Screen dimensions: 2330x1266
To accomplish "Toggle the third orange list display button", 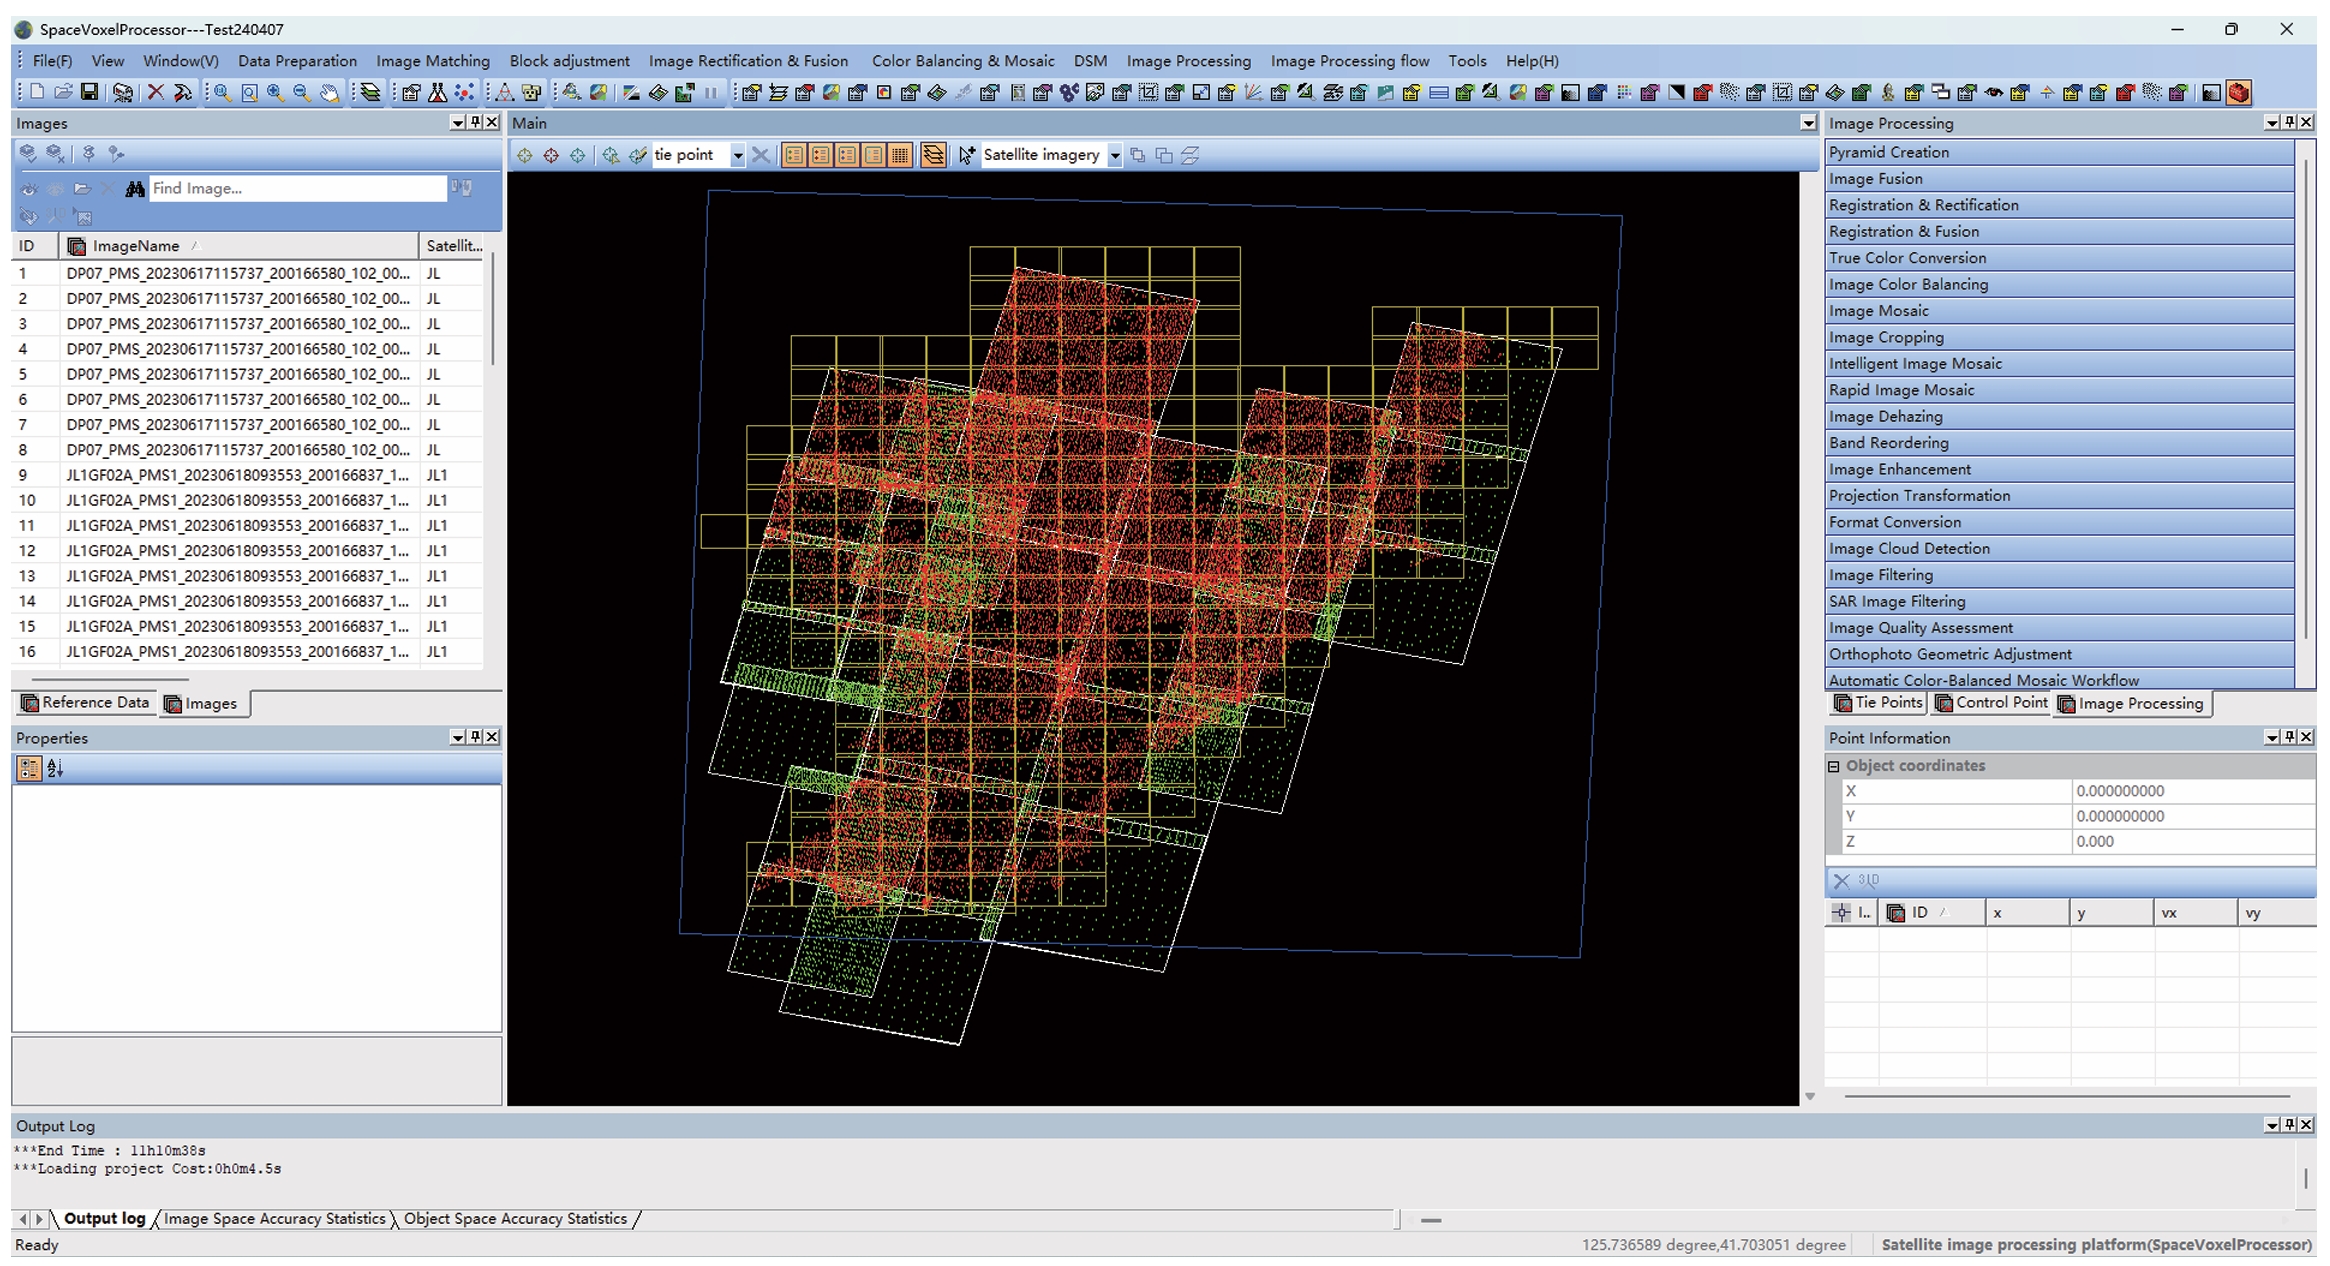I will tap(847, 155).
